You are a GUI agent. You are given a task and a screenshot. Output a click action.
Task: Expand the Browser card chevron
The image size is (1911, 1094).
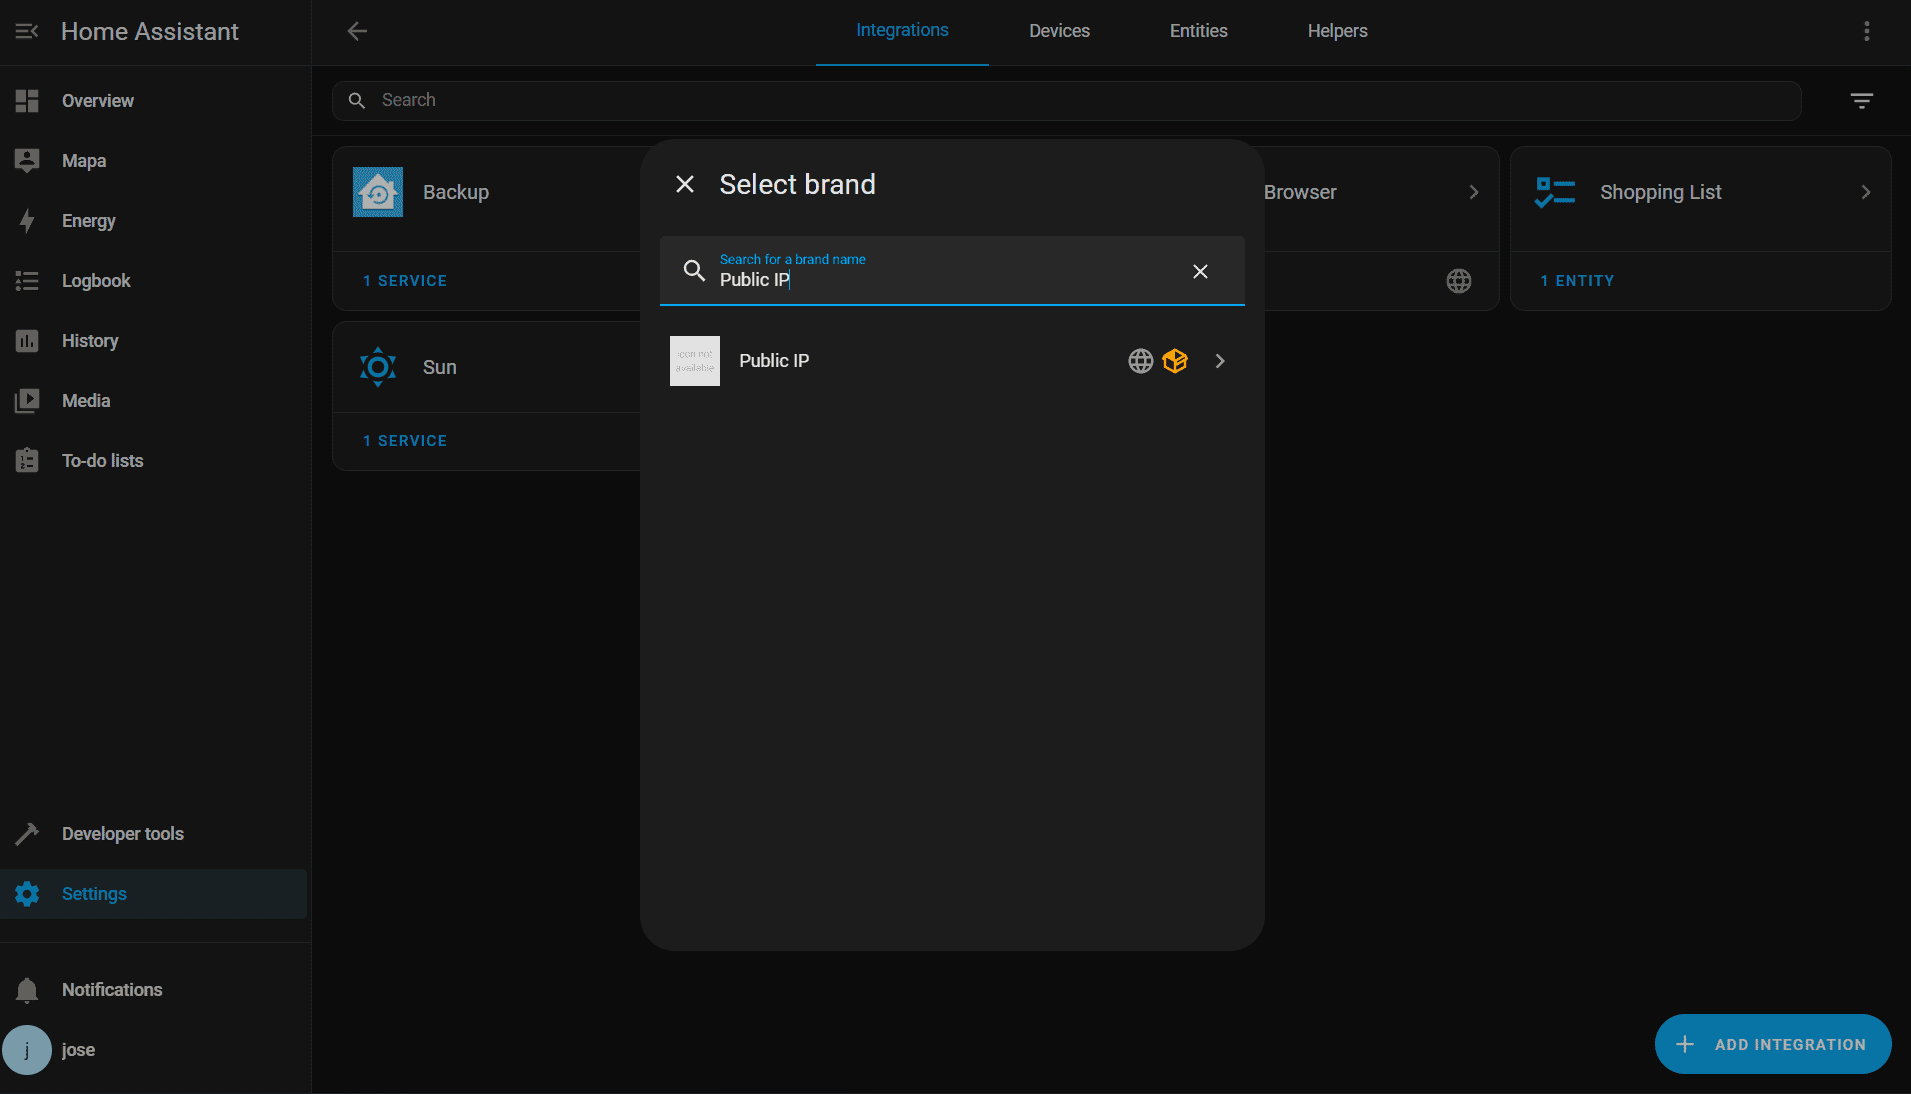click(x=1473, y=192)
